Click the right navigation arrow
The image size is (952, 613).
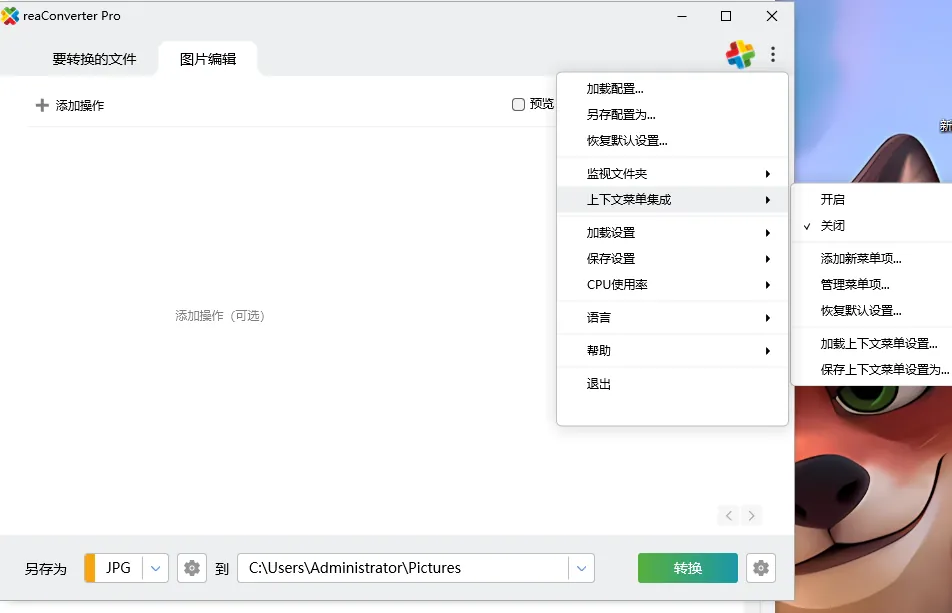coord(751,515)
